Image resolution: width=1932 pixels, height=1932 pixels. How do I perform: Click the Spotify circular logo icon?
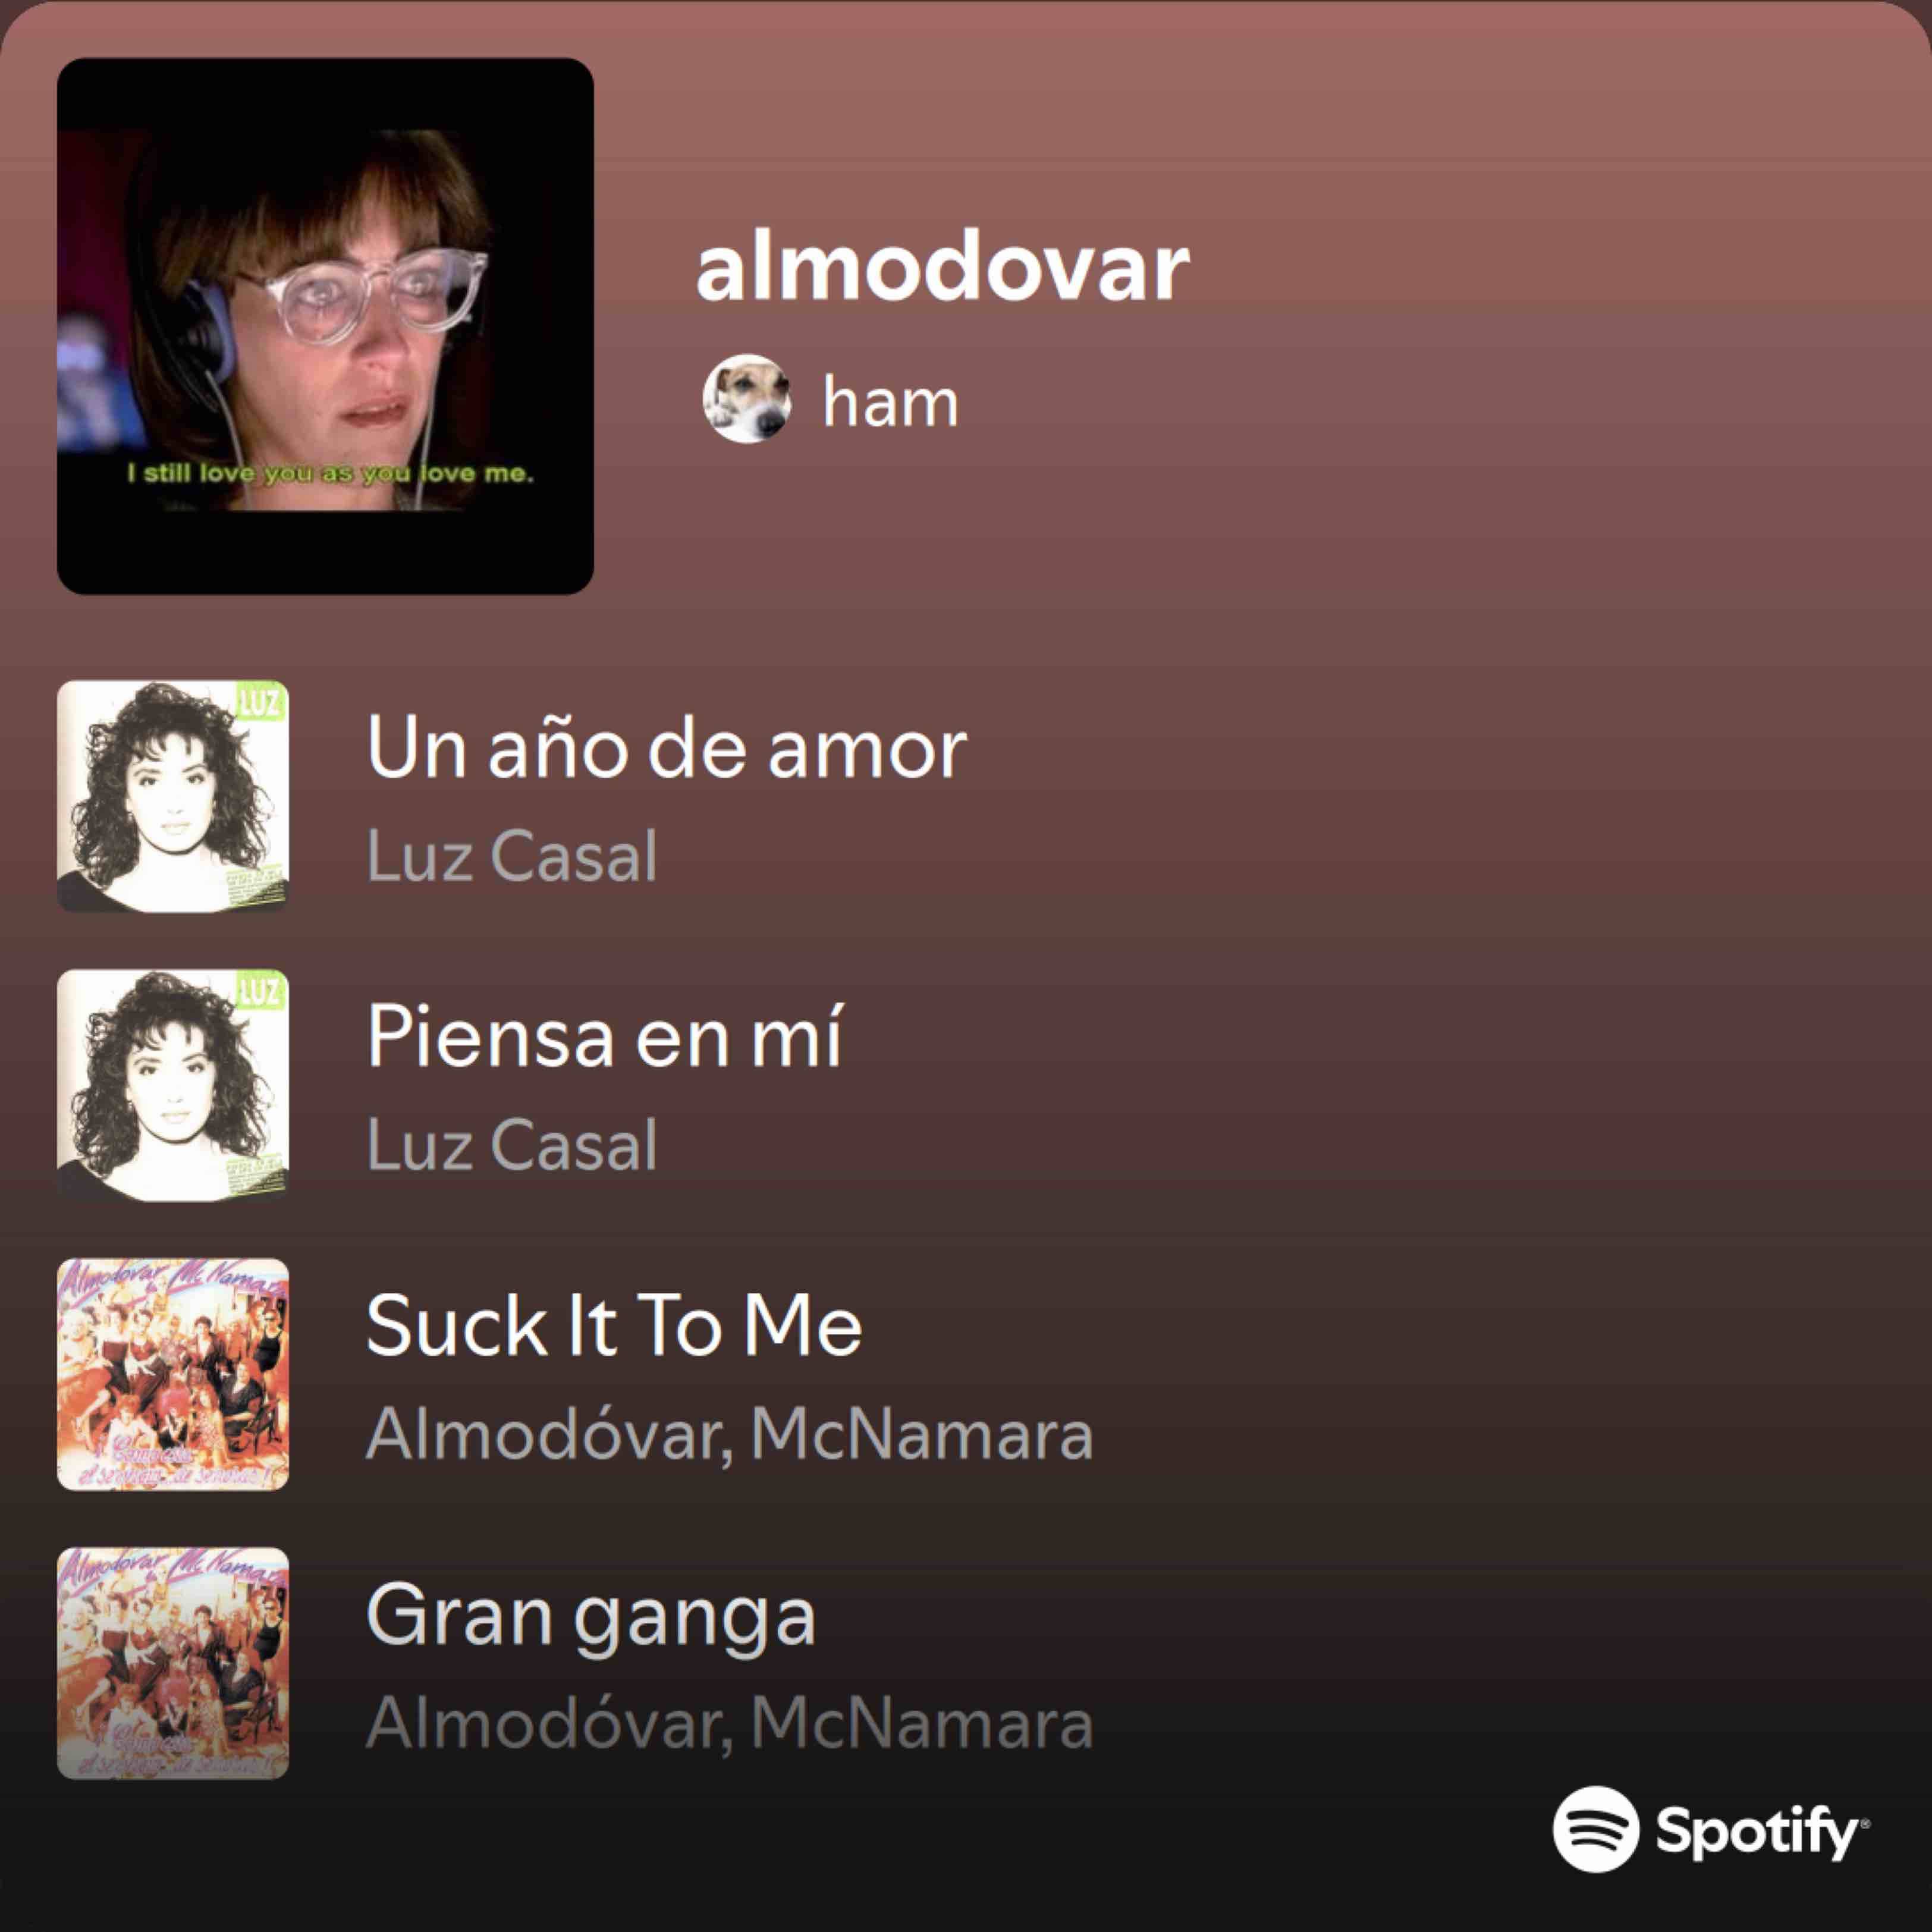(x=1596, y=1828)
